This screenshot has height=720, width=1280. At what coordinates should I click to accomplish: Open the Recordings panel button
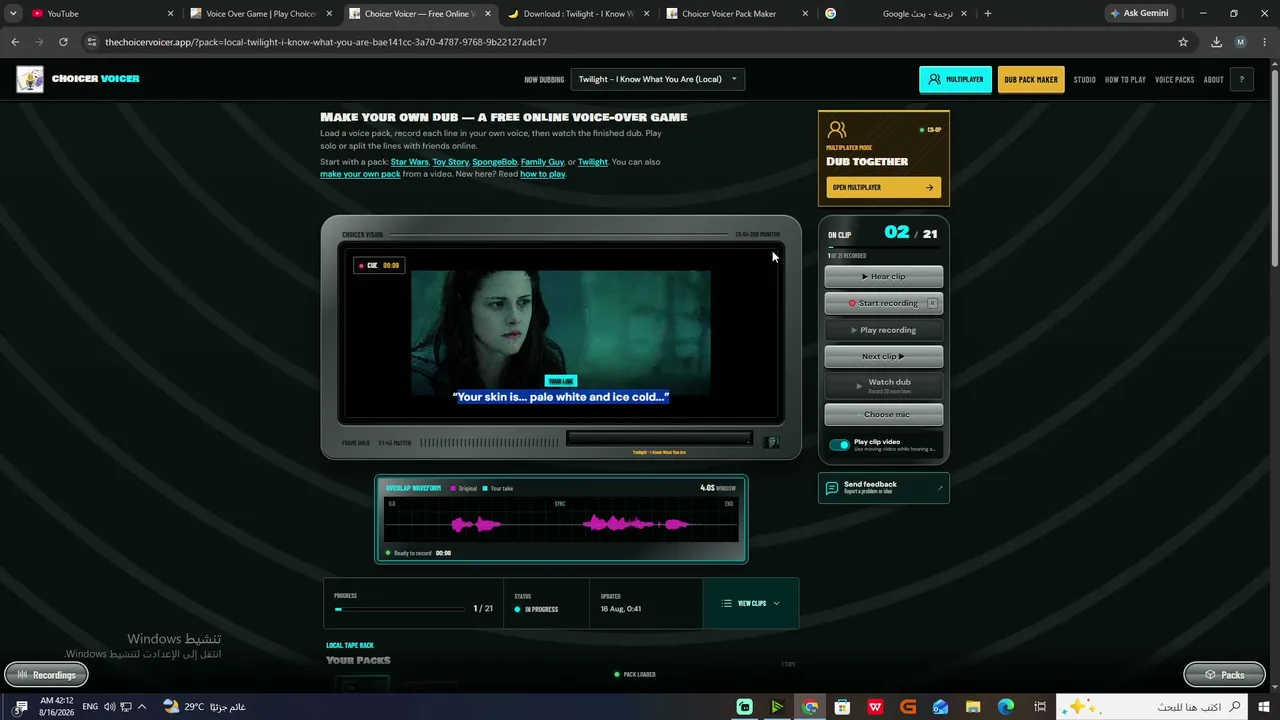[x=46, y=675]
